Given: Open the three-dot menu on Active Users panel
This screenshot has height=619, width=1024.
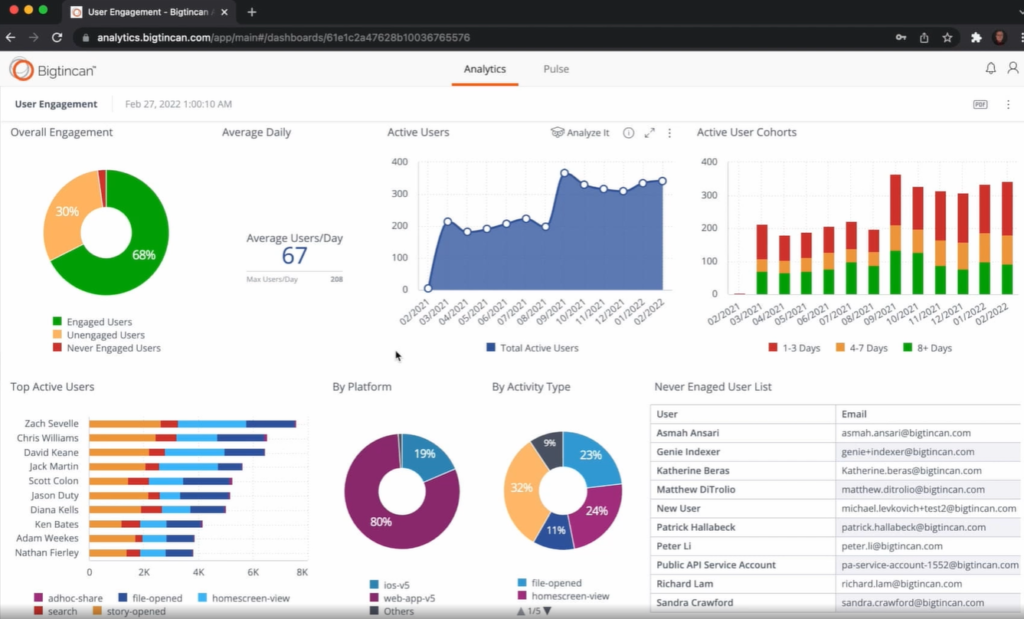Looking at the screenshot, I should point(669,132).
